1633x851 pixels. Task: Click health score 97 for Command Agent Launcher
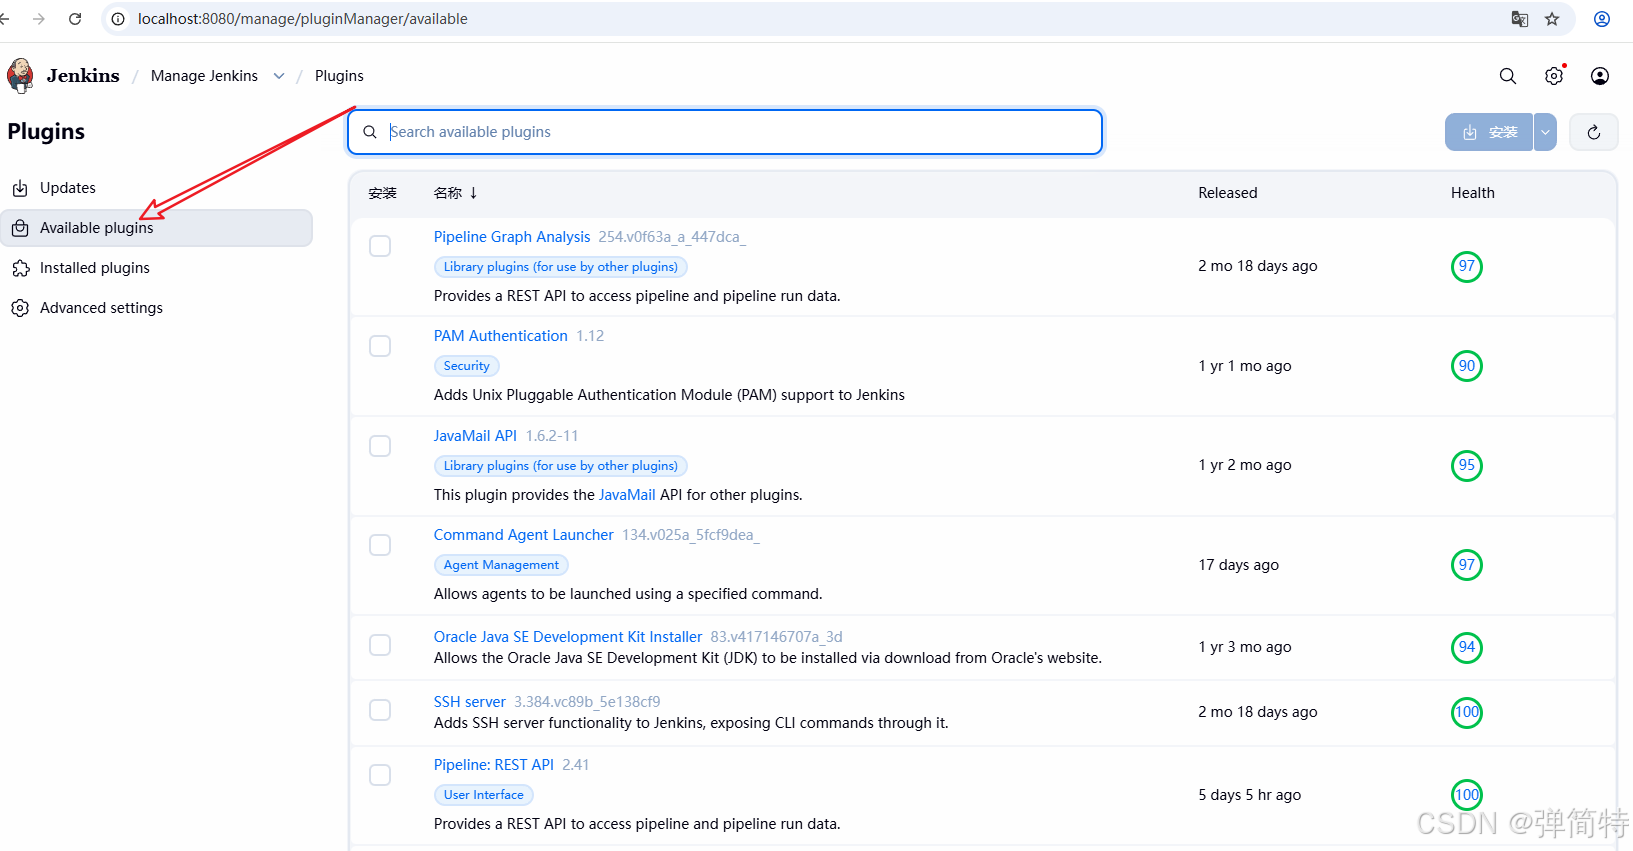pos(1467,565)
